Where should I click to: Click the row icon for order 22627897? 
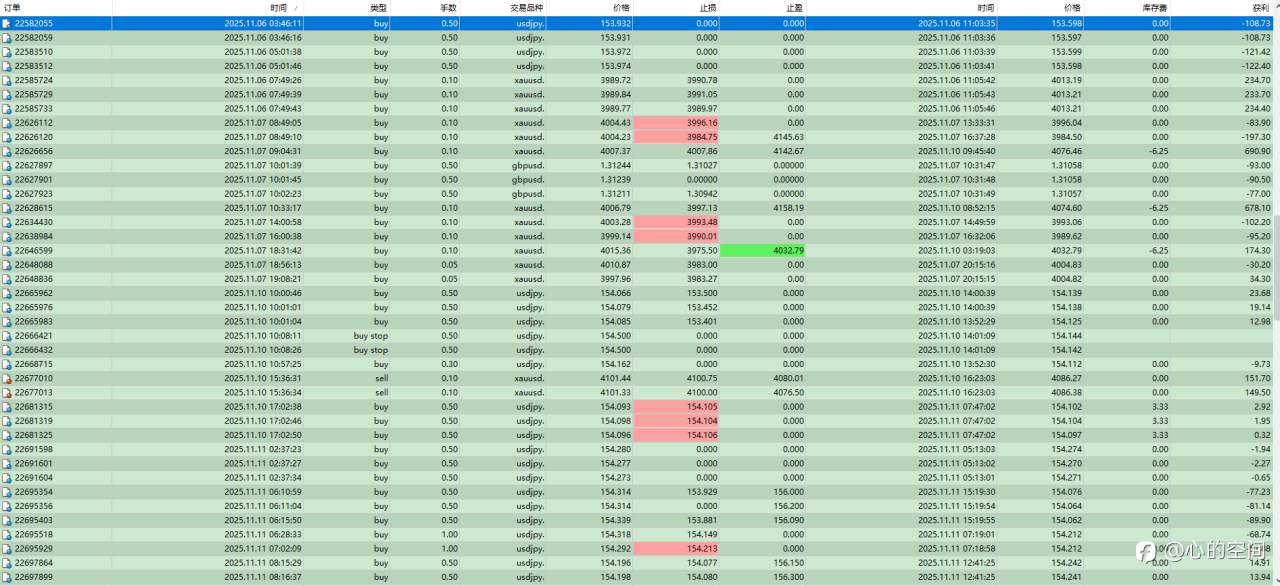coord(6,165)
